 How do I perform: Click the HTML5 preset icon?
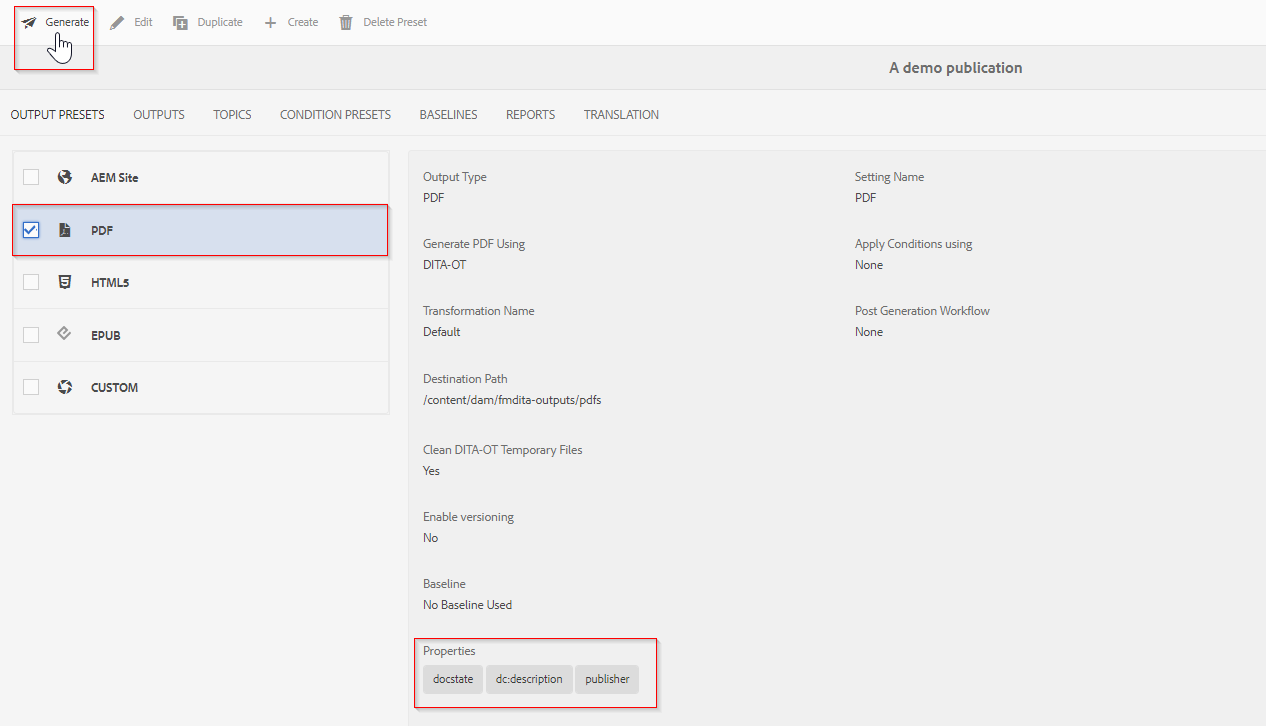tap(64, 282)
